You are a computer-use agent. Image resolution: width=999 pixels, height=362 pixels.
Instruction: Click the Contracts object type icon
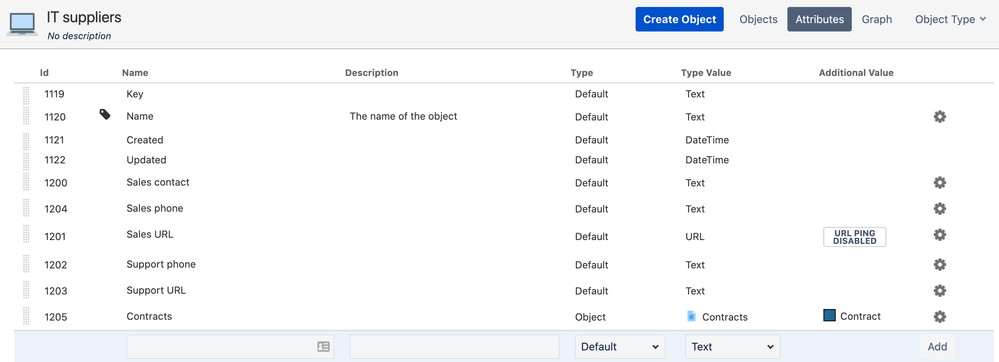[691, 316]
